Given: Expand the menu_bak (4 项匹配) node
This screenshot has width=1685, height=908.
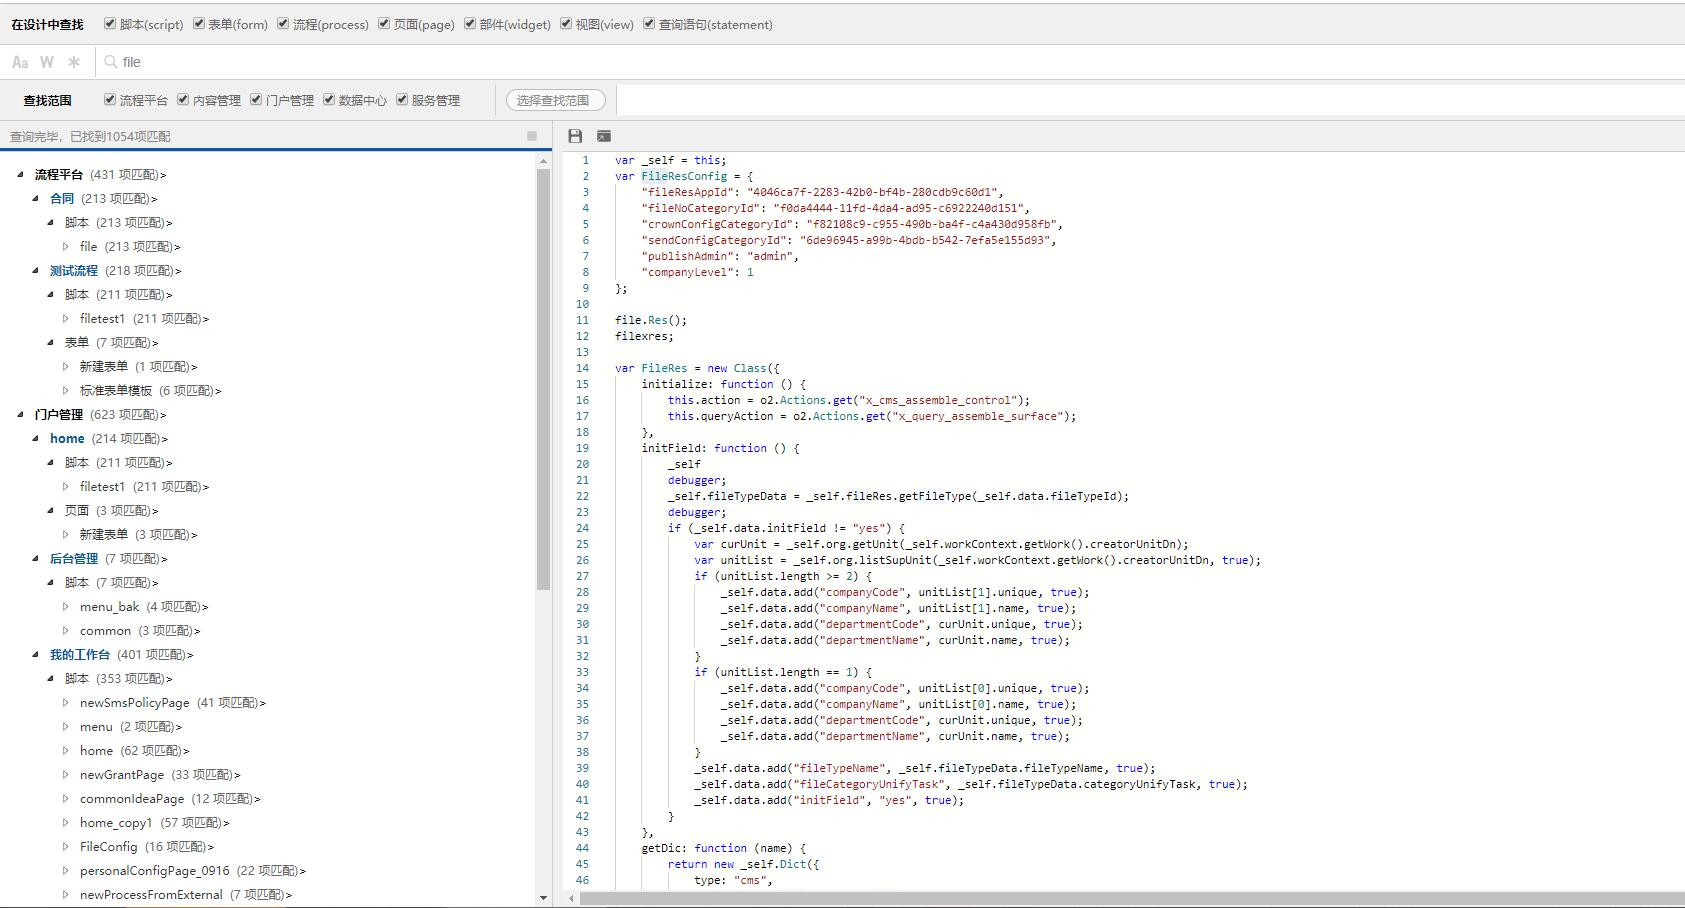Looking at the screenshot, I should pyautogui.click(x=66, y=606).
